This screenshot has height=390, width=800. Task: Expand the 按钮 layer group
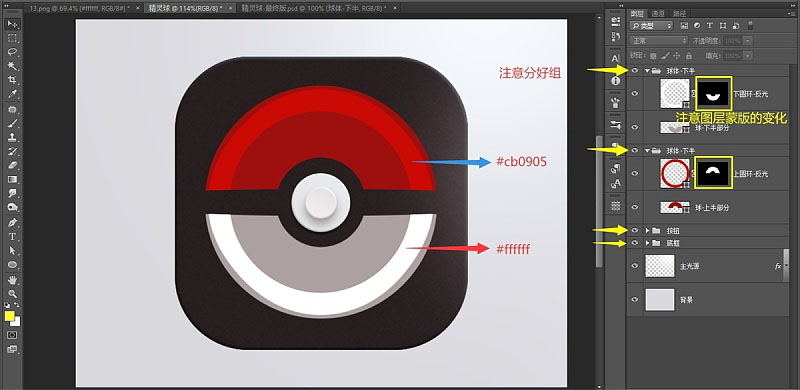tap(647, 231)
